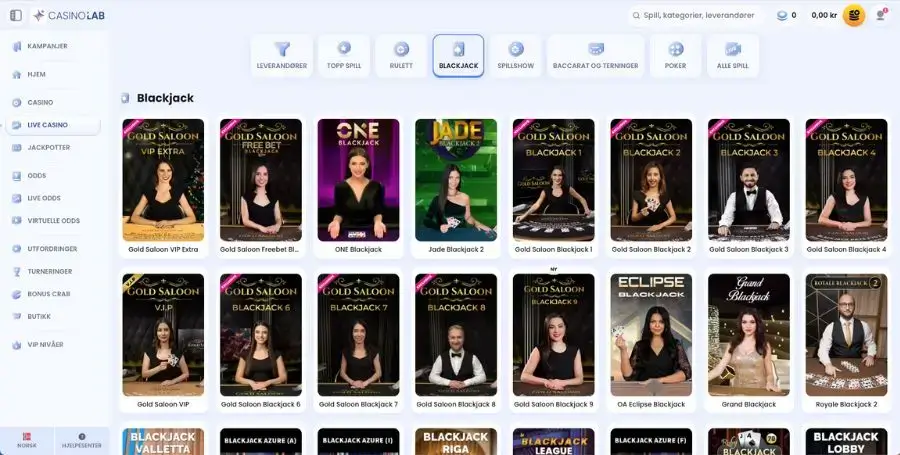Screen dimensions: 900x455
Task: Click the Casino sidebar icon
Action: [17, 103]
